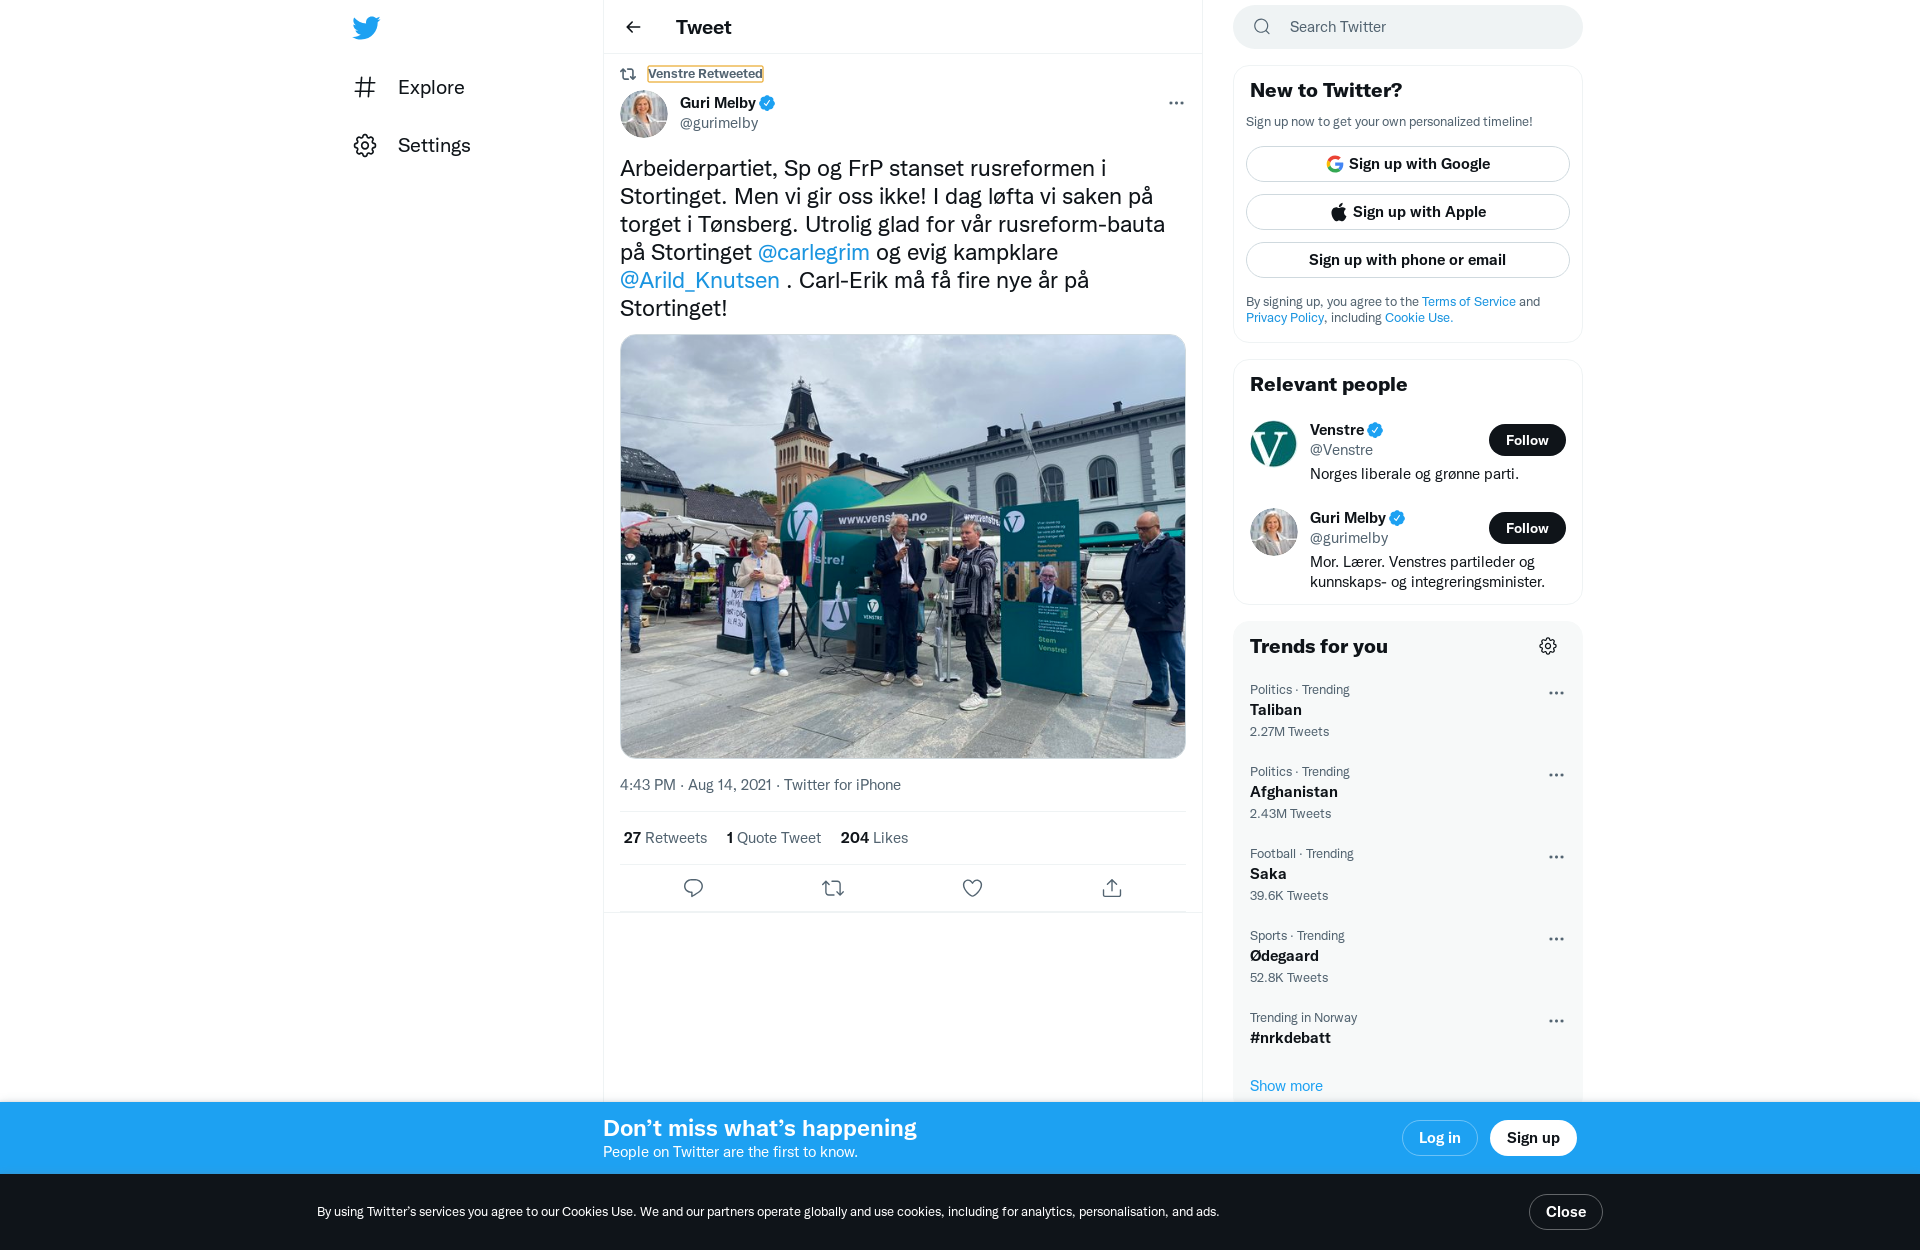The image size is (1920, 1250).
Task: Sign up with phone or email
Action: (x=1408, y=260)
